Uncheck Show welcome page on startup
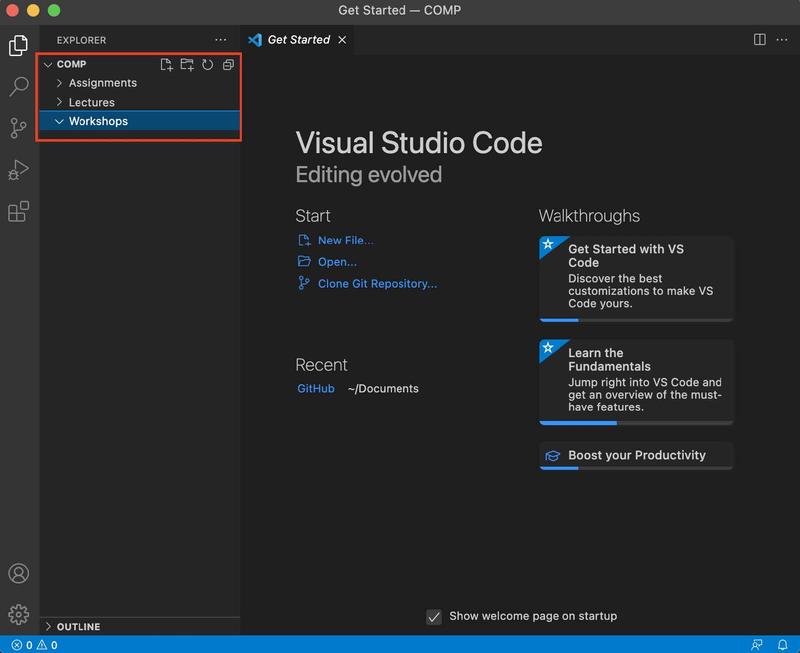The image size is (800, 653). [x=434, y=617]
